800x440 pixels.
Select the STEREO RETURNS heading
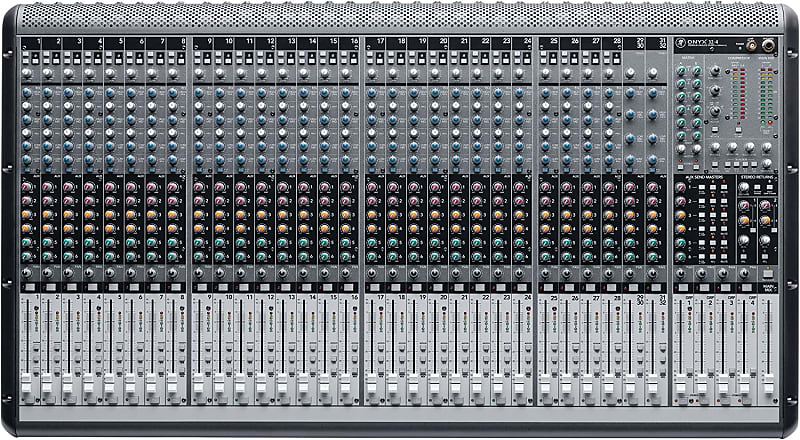757,177
